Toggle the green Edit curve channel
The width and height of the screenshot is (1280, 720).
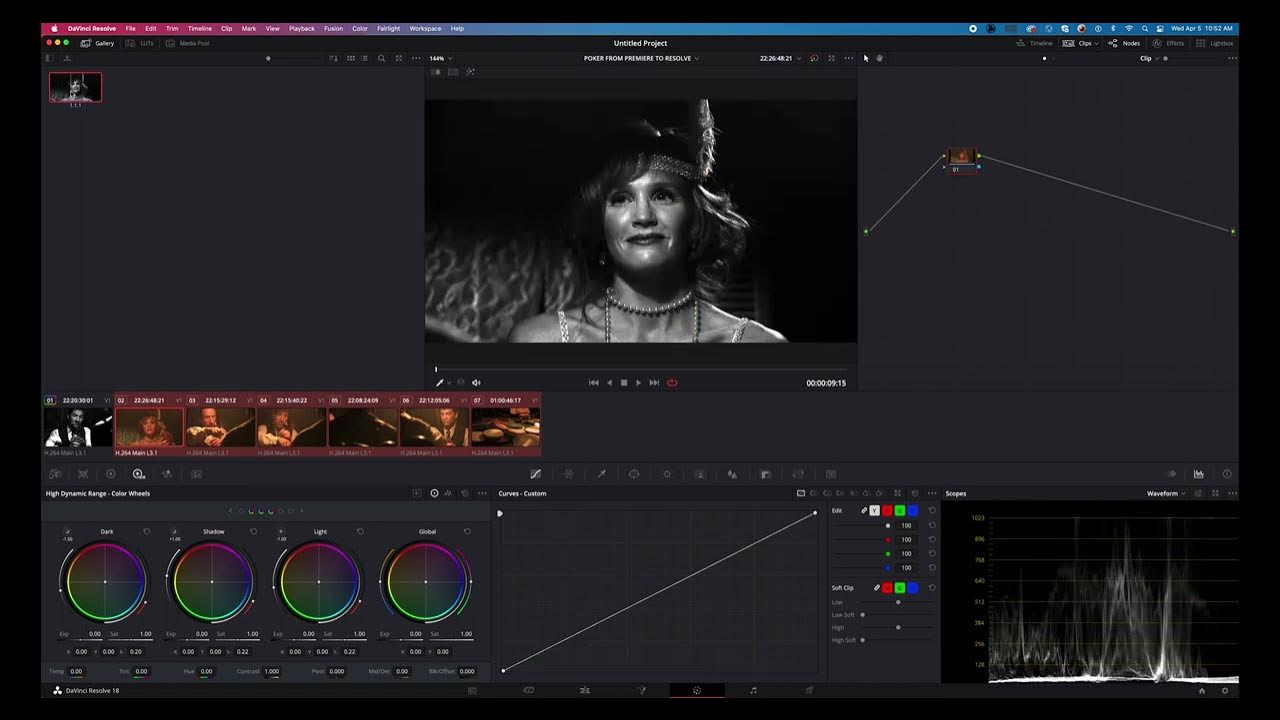(x=899, y=510)
